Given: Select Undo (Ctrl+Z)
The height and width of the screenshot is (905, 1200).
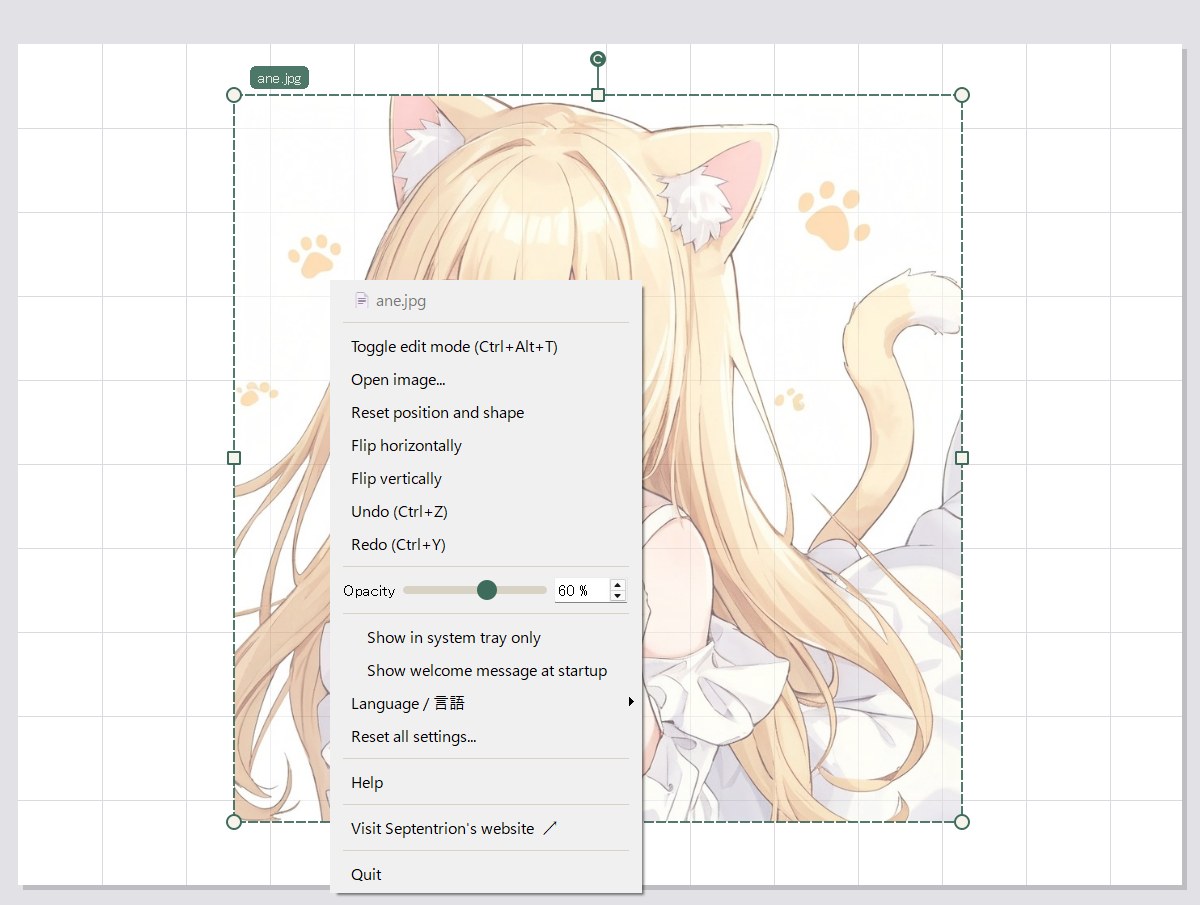Looking at the screenshot, I should (486, 512).
